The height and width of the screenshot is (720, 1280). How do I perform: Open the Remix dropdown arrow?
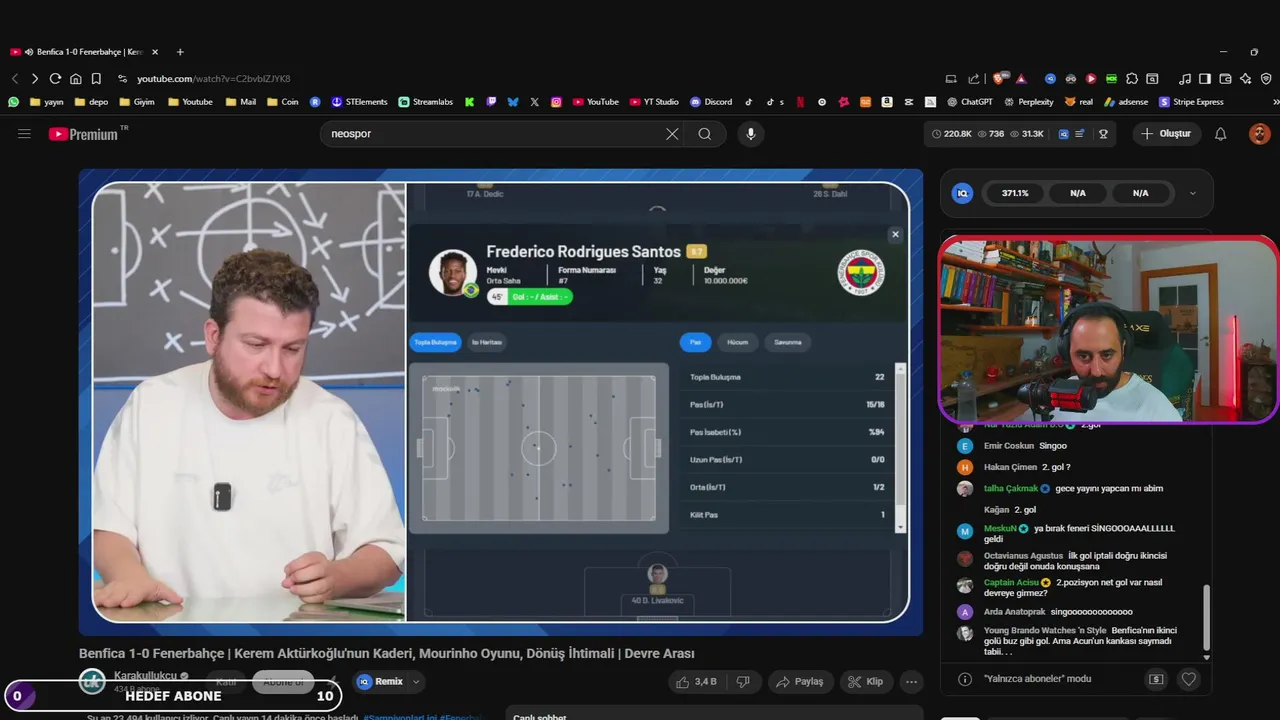(416, 682)
